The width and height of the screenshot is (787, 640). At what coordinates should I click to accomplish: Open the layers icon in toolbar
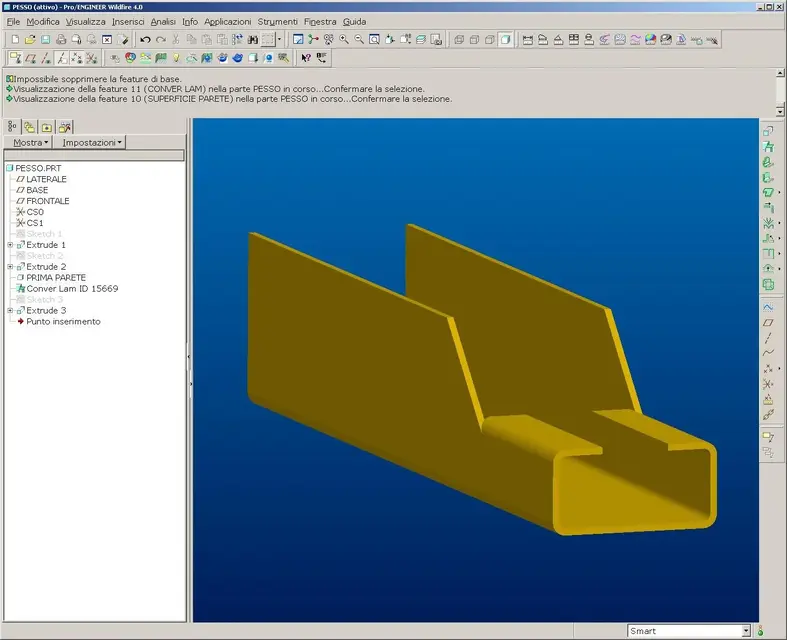(x=421, y=40)
